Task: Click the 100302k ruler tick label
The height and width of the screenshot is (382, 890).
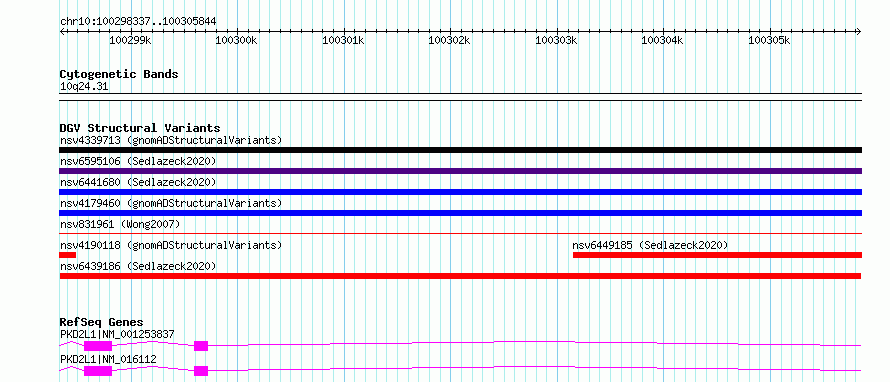Action: (x=449, y=40)
